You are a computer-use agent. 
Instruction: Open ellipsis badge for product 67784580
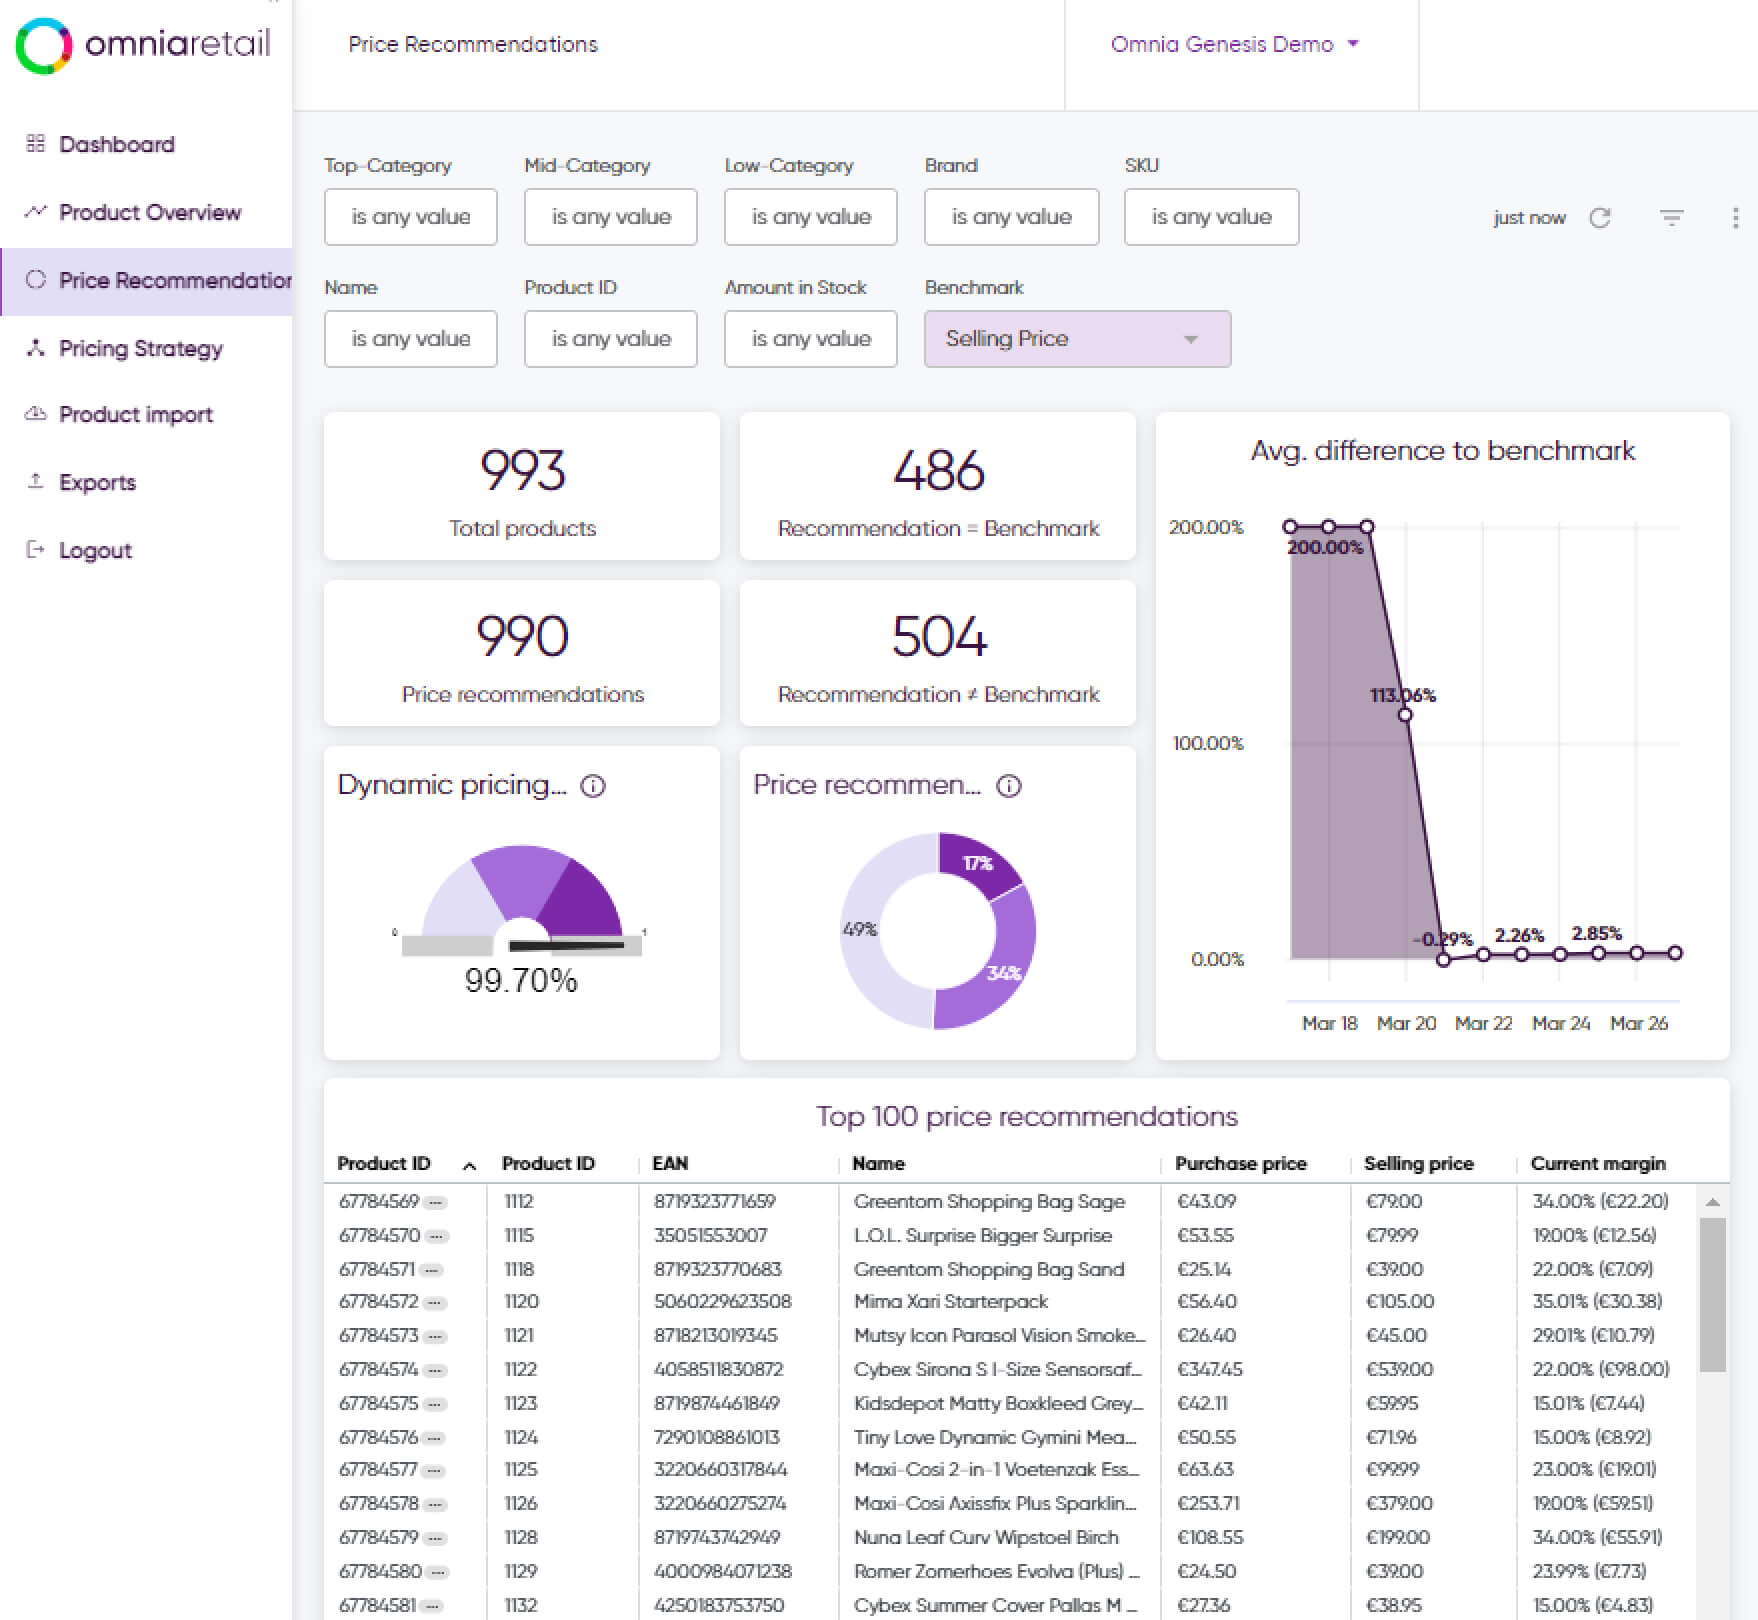437,1572
